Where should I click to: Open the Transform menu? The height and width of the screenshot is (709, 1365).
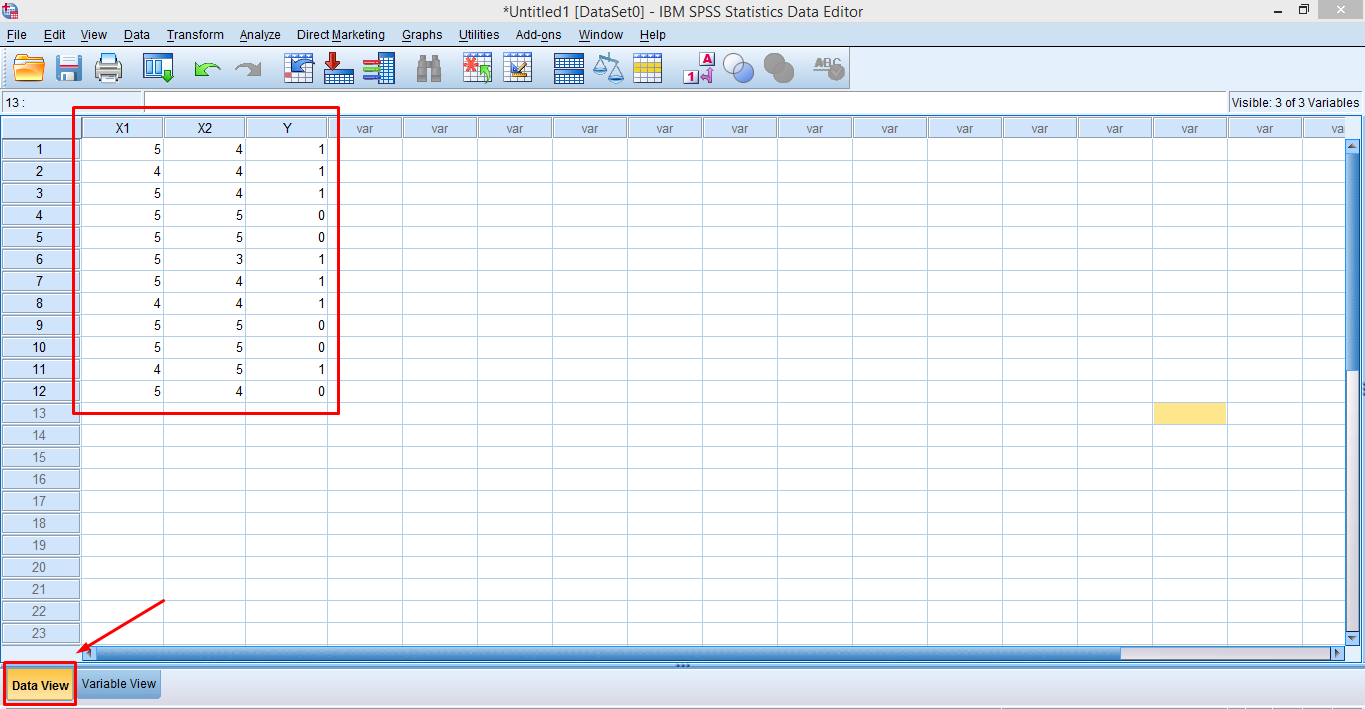coord(194,34)
